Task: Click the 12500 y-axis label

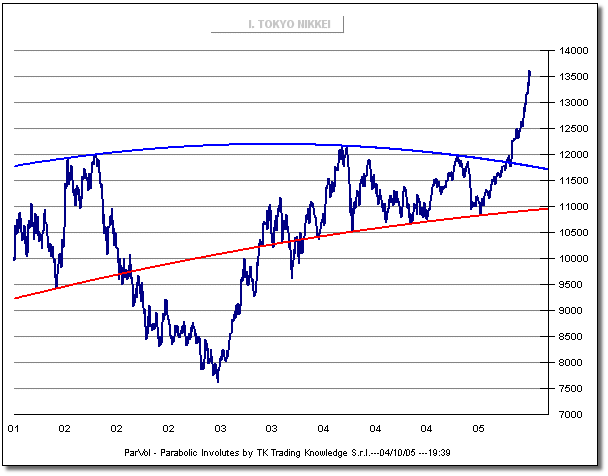Action: click(574, 128)
